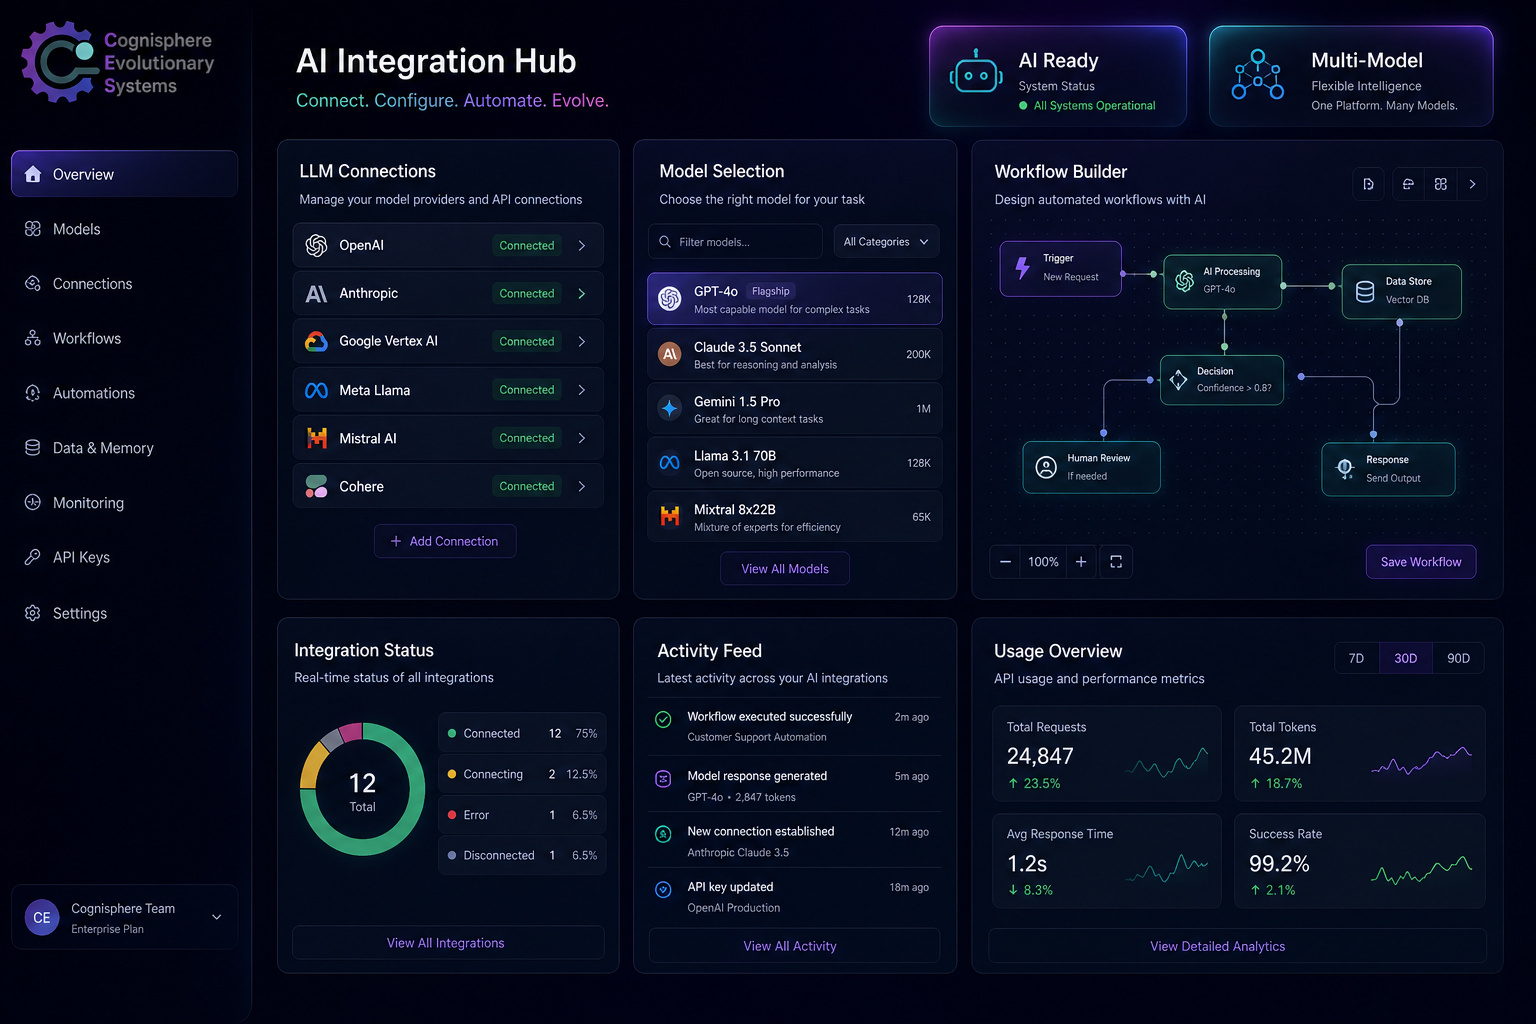Click the Mistral AI logo
The width and height of the screenshot is (1536, 1024).
317,438
